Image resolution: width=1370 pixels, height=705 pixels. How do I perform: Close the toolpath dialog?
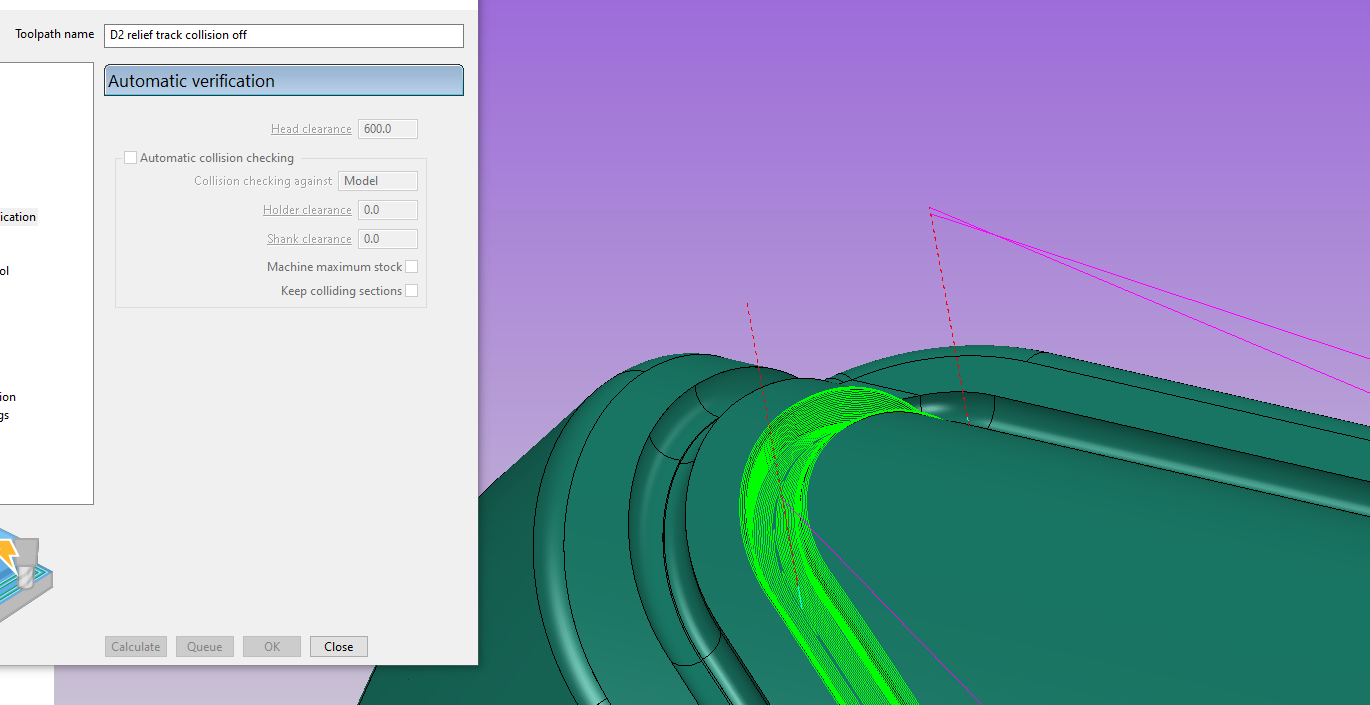point(339,647)
